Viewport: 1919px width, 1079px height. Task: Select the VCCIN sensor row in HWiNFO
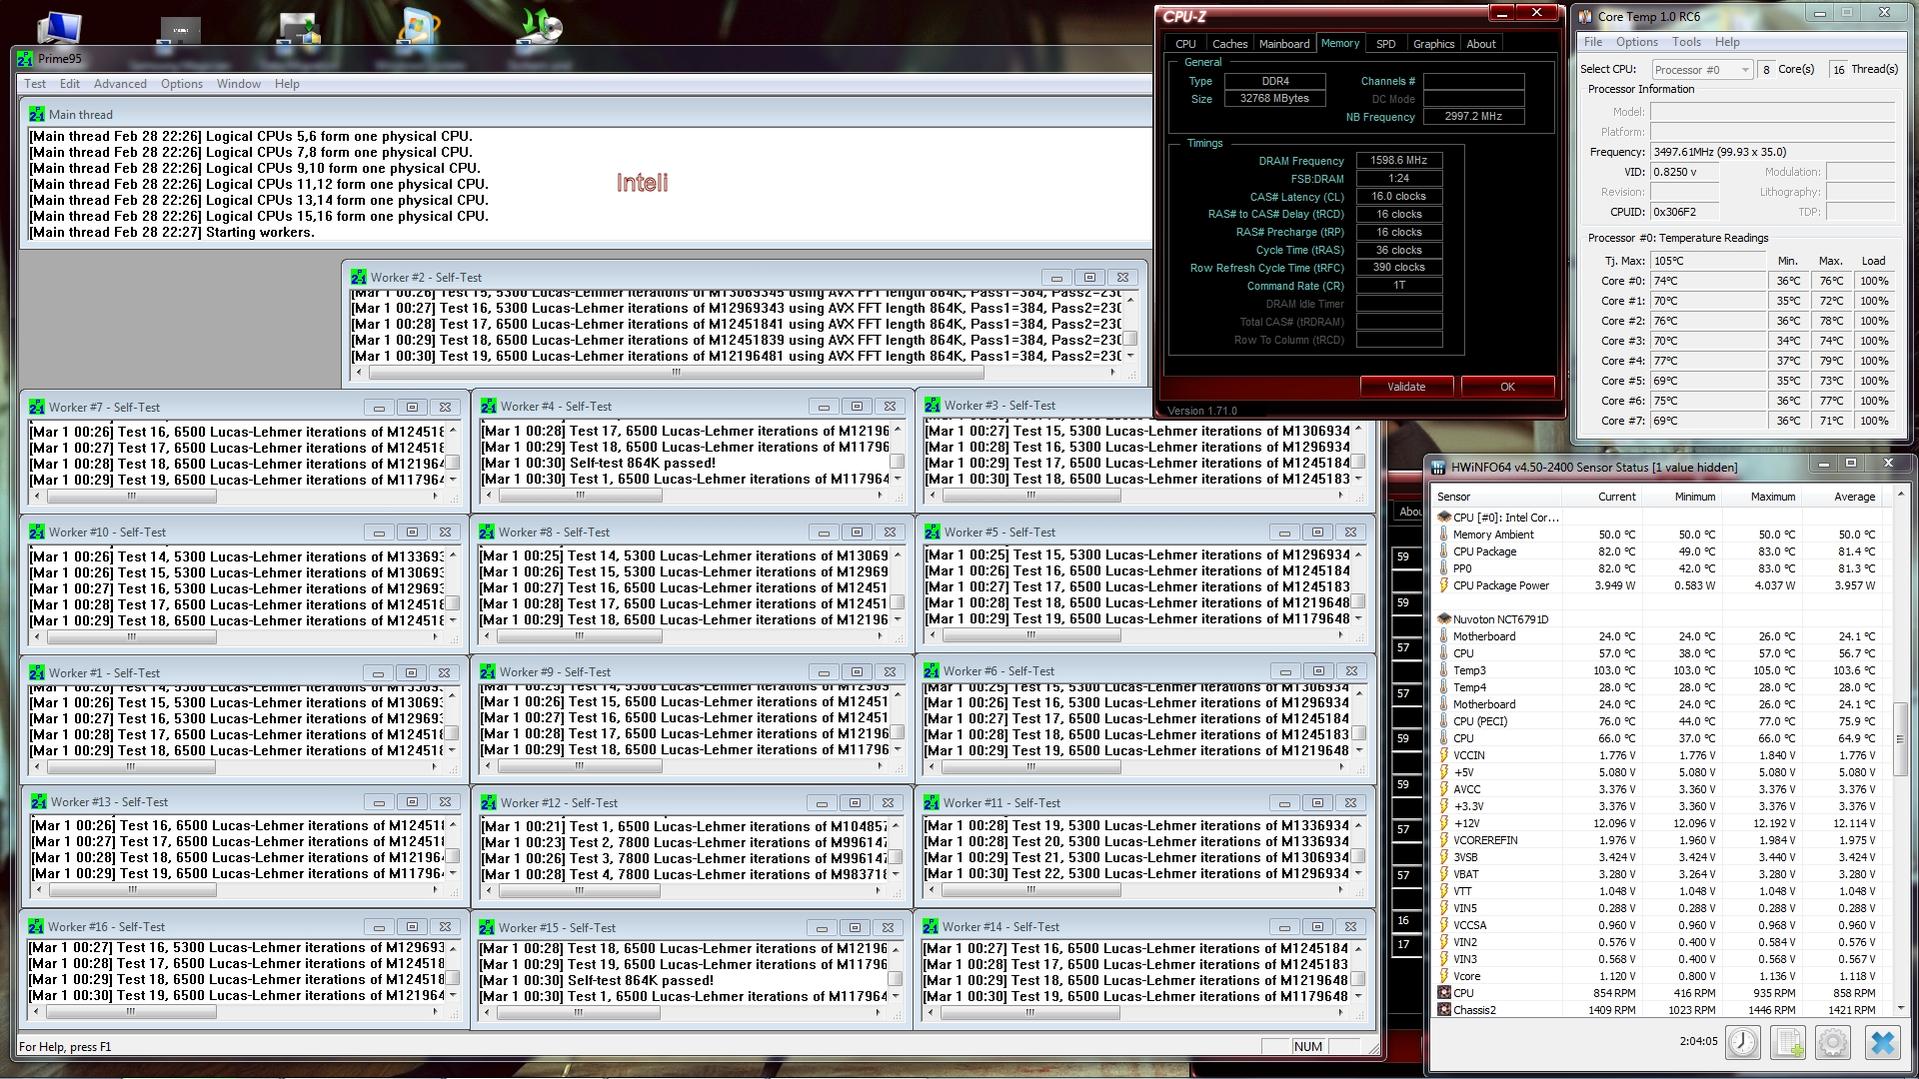1660,756
